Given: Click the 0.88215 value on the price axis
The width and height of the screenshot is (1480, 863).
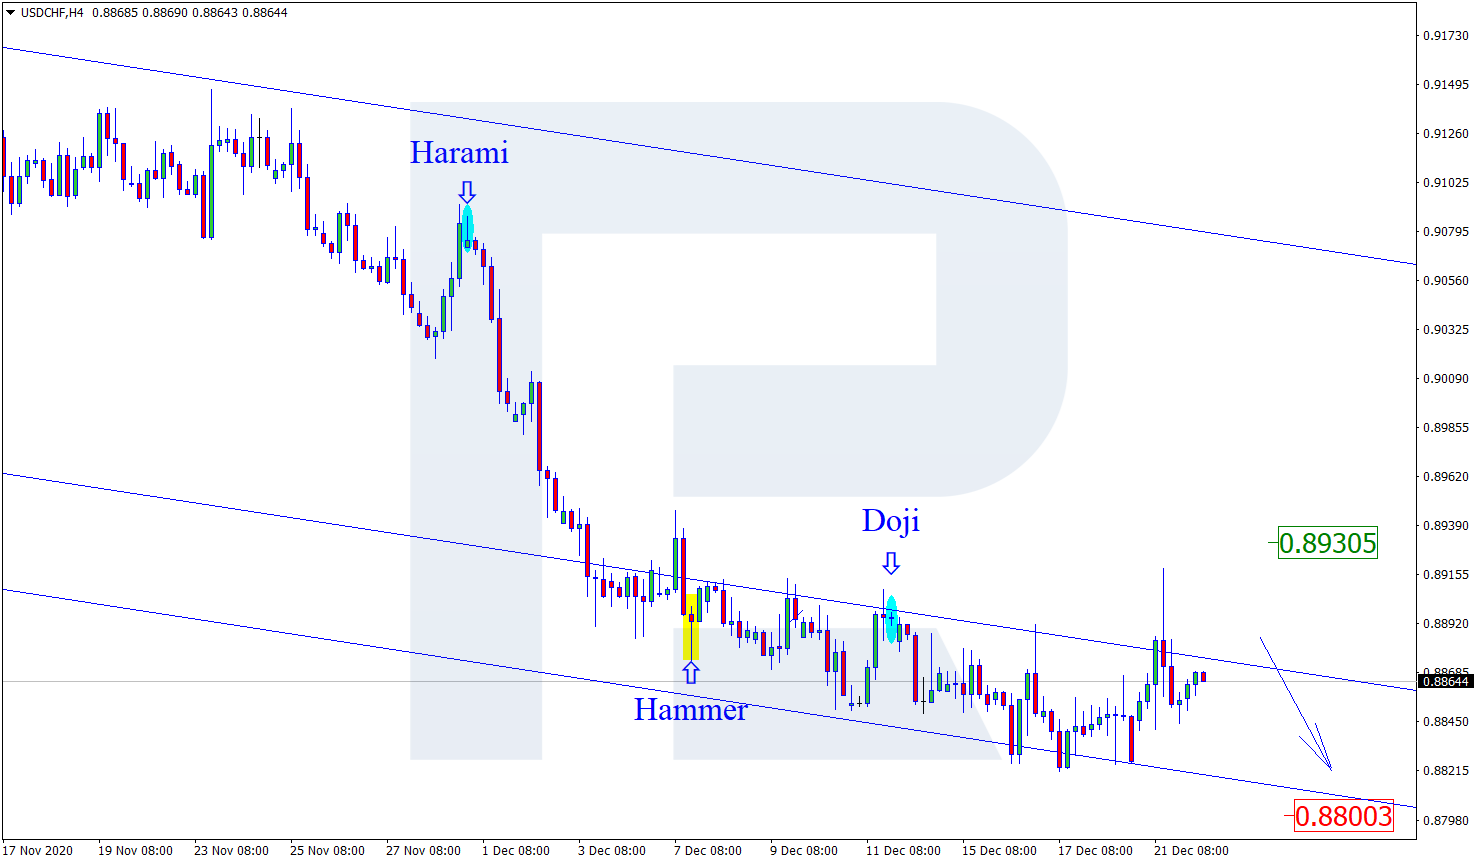Looking at the screenshot, I should 1446,771.
